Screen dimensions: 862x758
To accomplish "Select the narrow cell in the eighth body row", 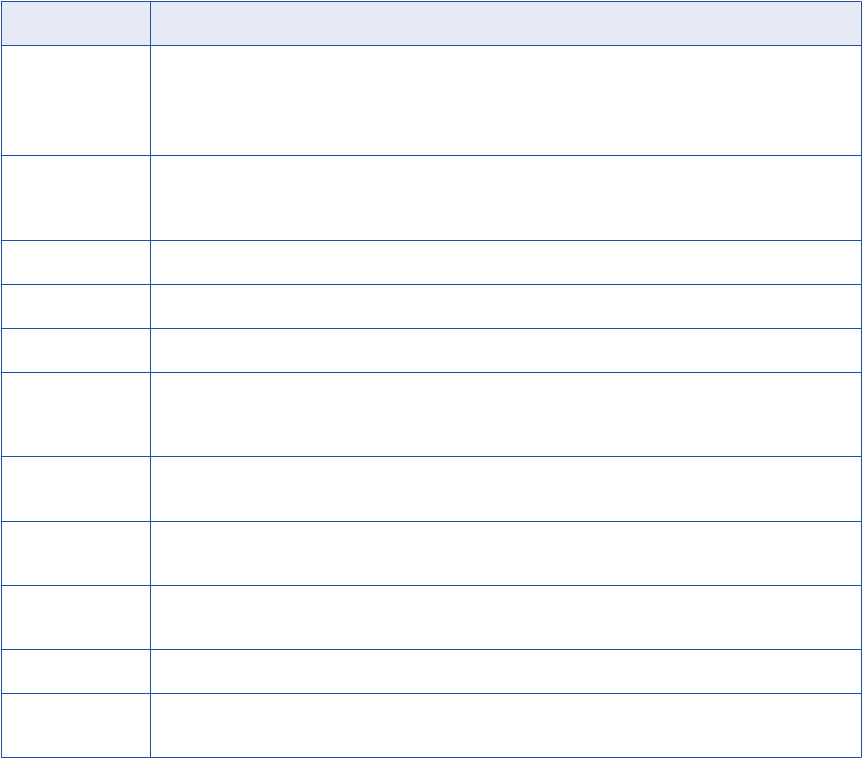I will [75, 553].
